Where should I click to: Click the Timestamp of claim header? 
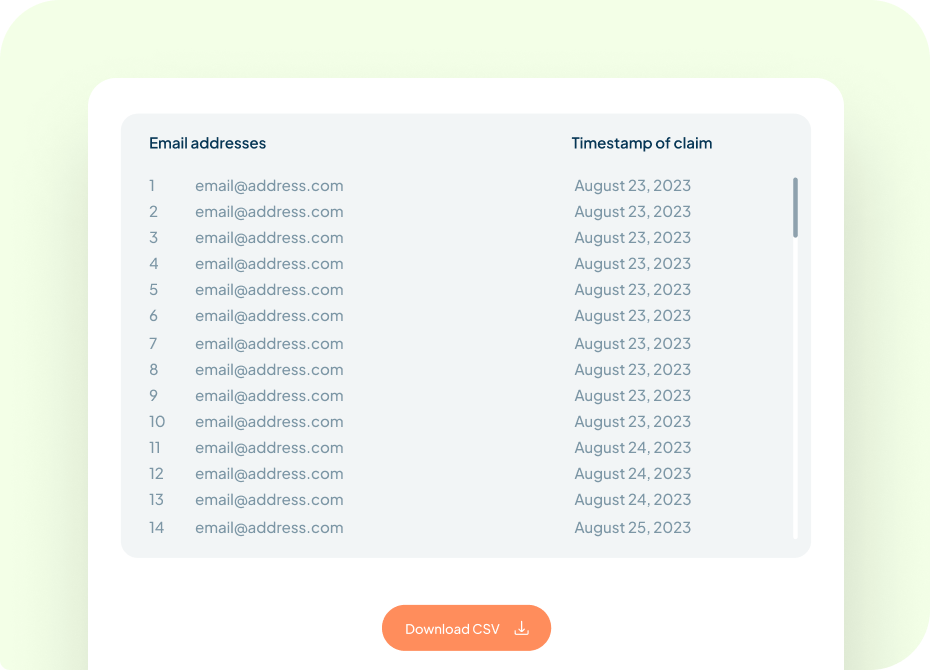click(642, 143)
